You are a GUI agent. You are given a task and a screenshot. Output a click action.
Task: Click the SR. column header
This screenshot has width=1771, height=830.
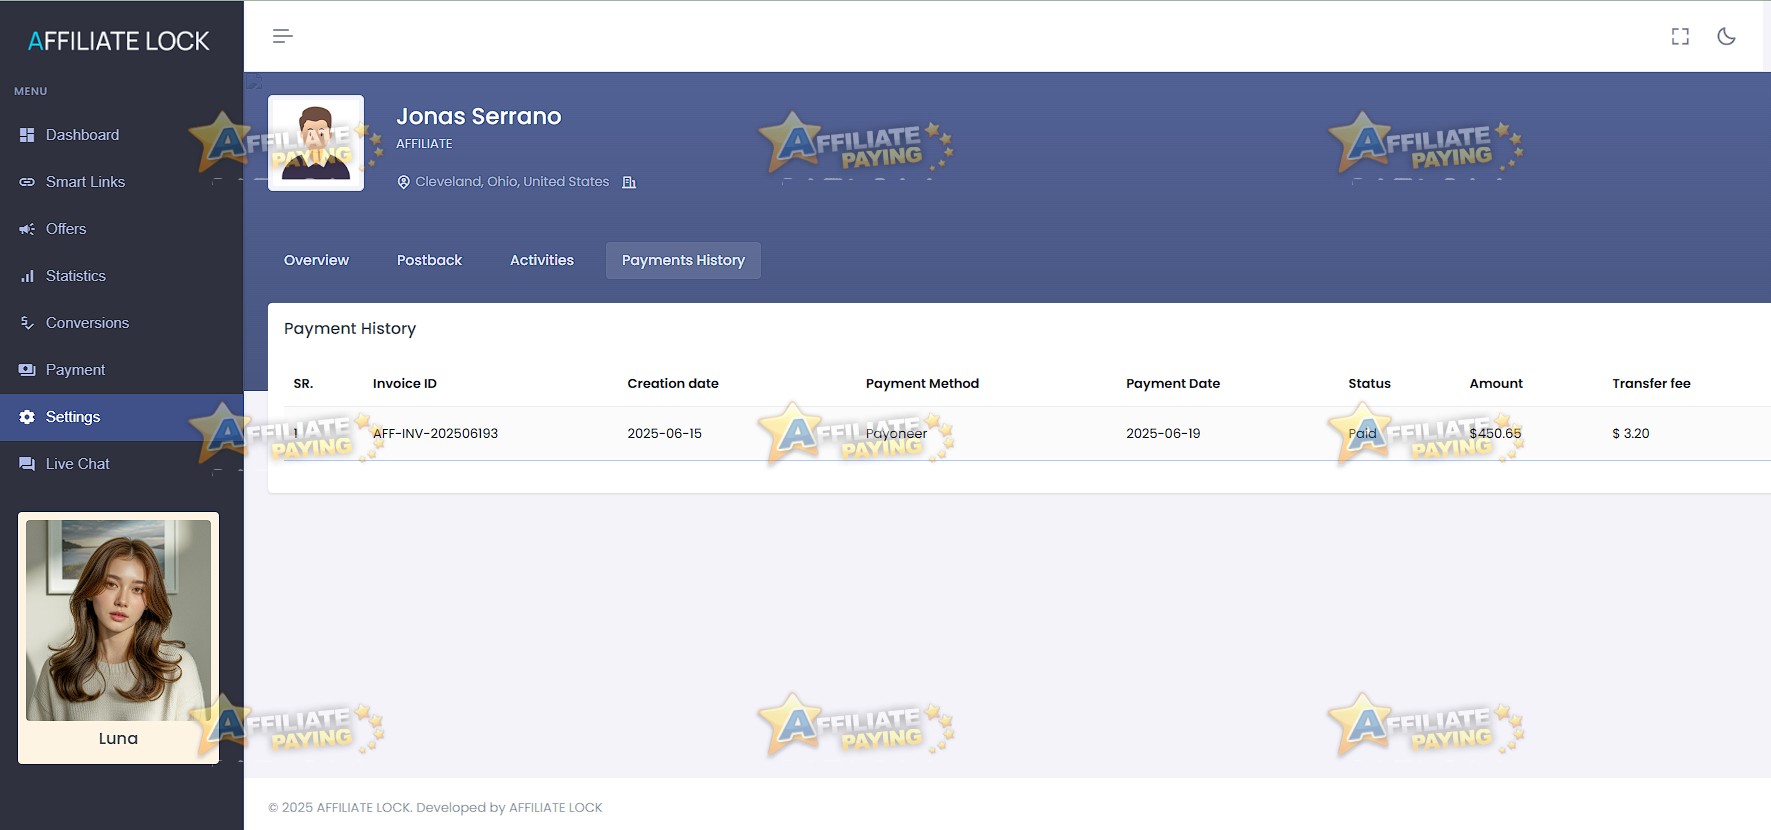pos(303,383)
